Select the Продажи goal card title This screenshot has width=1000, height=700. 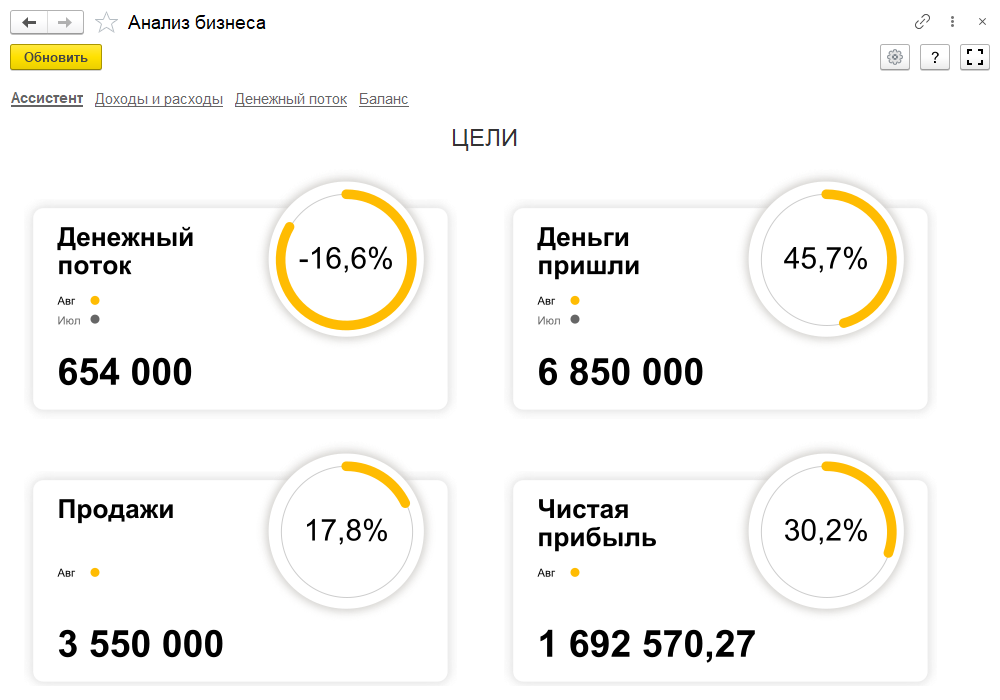coord(116,509)
